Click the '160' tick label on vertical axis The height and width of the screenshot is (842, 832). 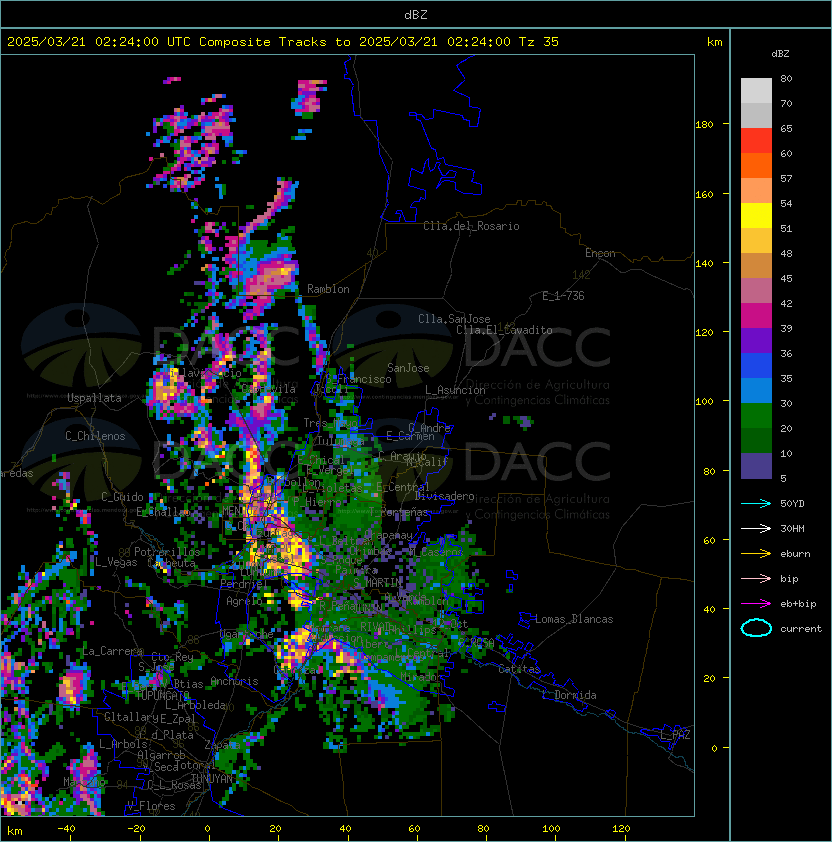pos(704,194)
